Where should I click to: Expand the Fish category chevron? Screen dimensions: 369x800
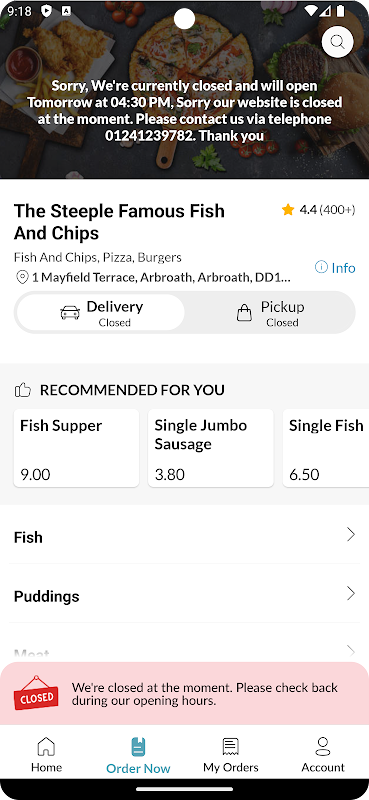351,535
